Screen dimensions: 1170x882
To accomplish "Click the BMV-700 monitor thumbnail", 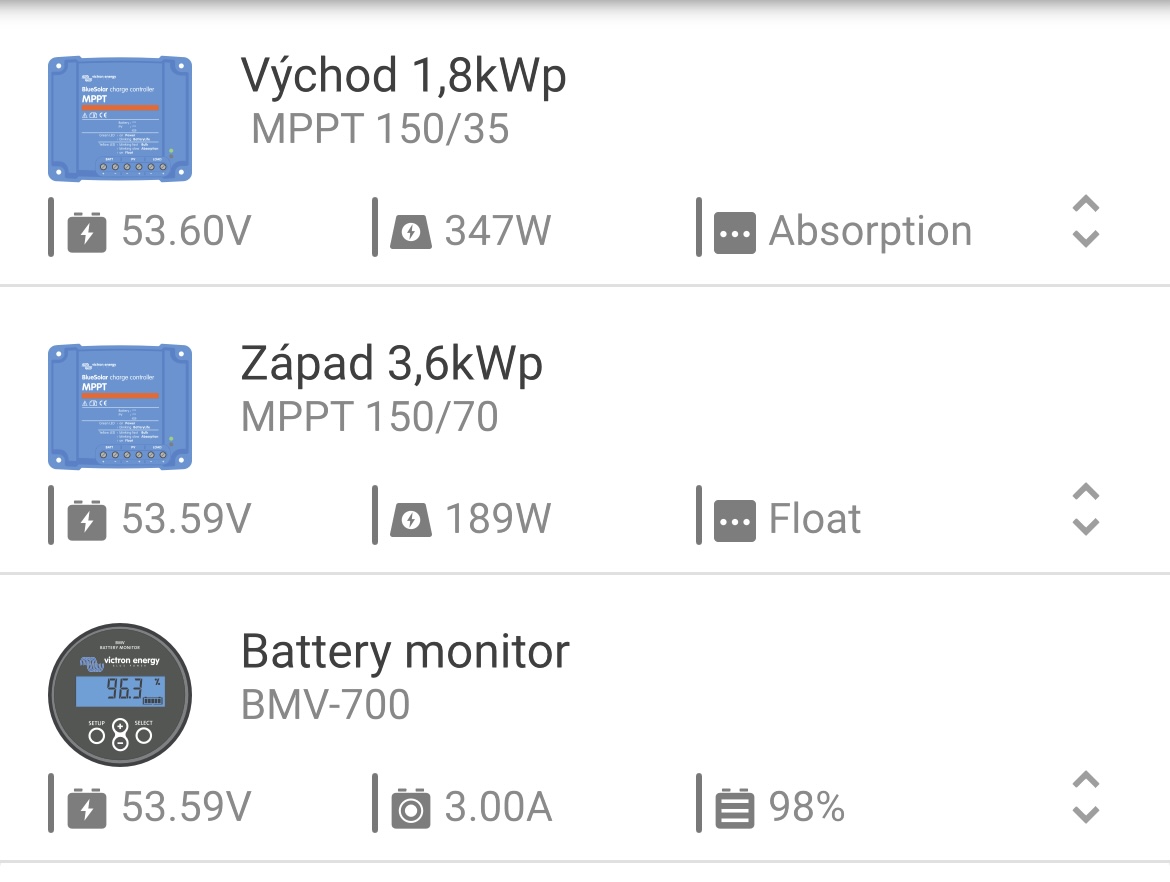I will pos(120,695).
